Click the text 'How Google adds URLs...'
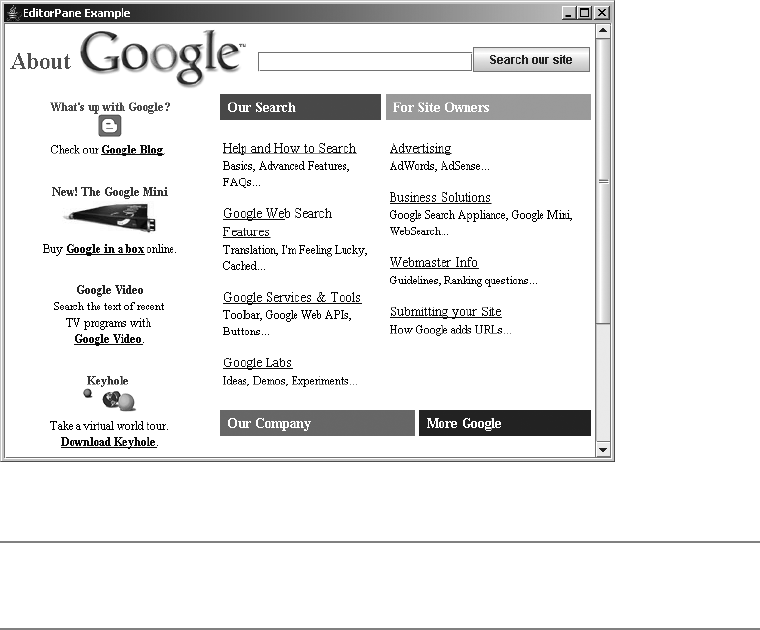Screen dimensions: 760x630 point(450,330)
